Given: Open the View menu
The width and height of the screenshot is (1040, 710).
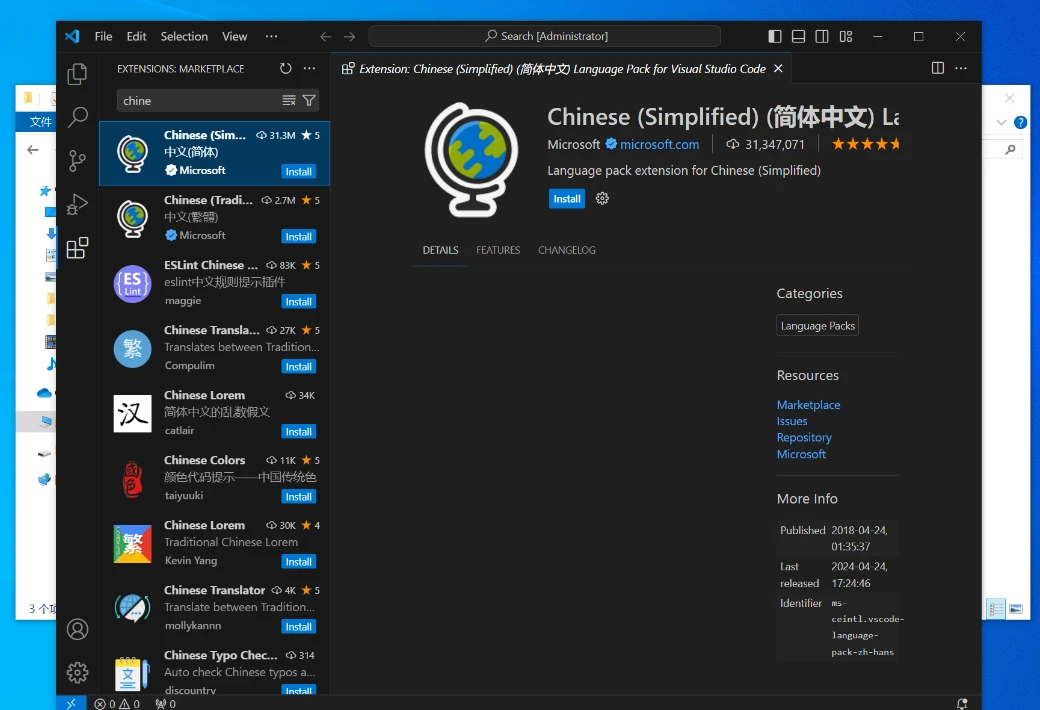Looking at the screenshot, I should [234, 36].
